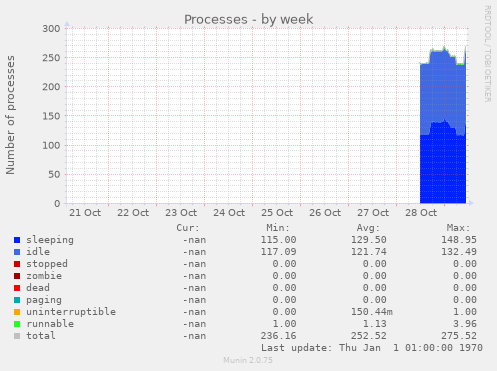Screen dimensions: 497x371
Task: Click uninterruptible maximum value 1.00
Action: 465,312
